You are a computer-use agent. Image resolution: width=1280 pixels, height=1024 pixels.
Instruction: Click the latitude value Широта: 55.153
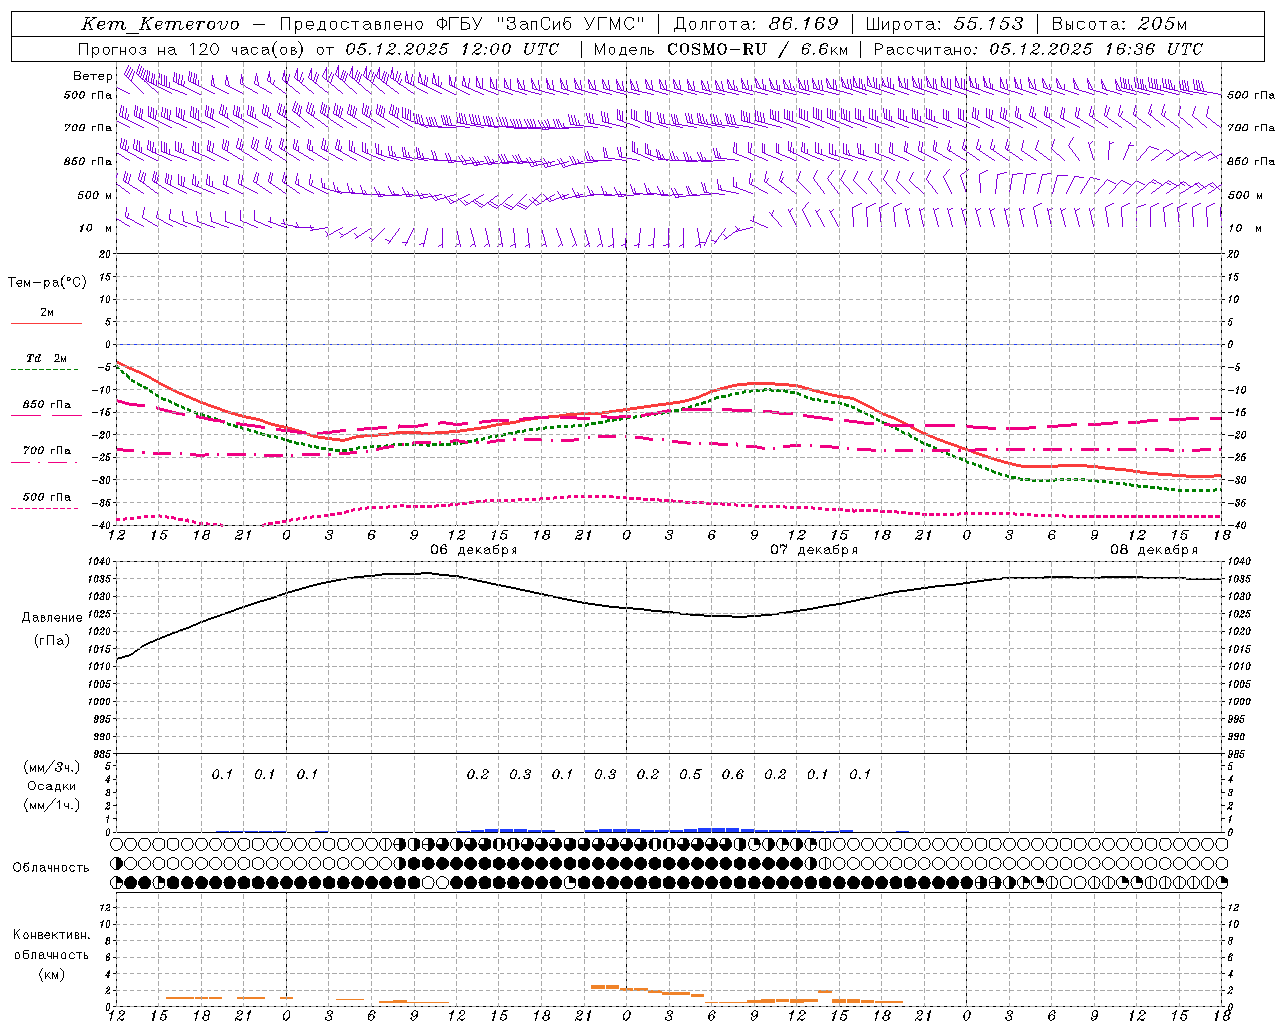(945, 24)
